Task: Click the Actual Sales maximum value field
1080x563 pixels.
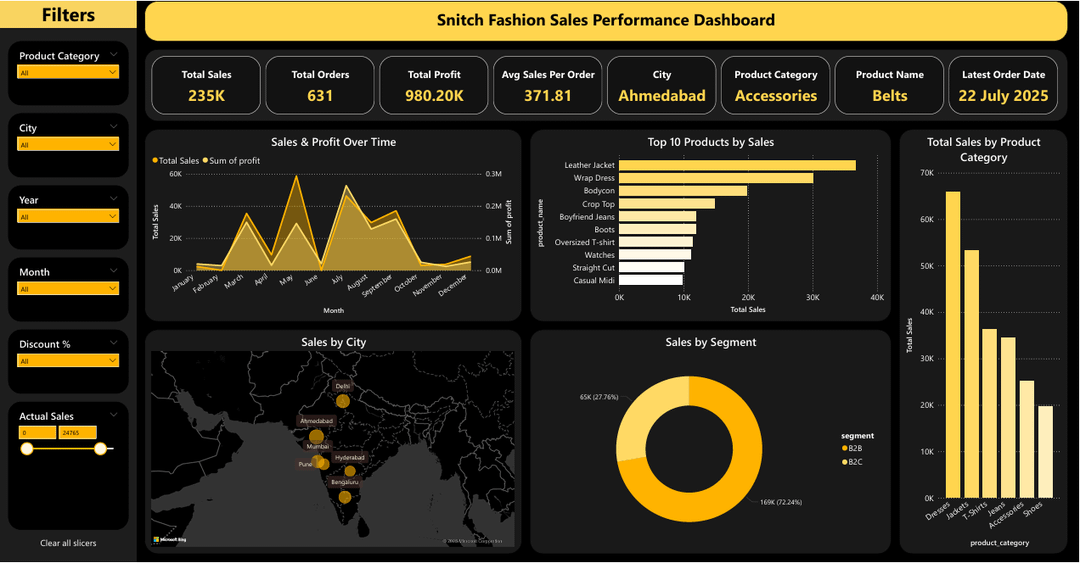Action: [78, 433]
